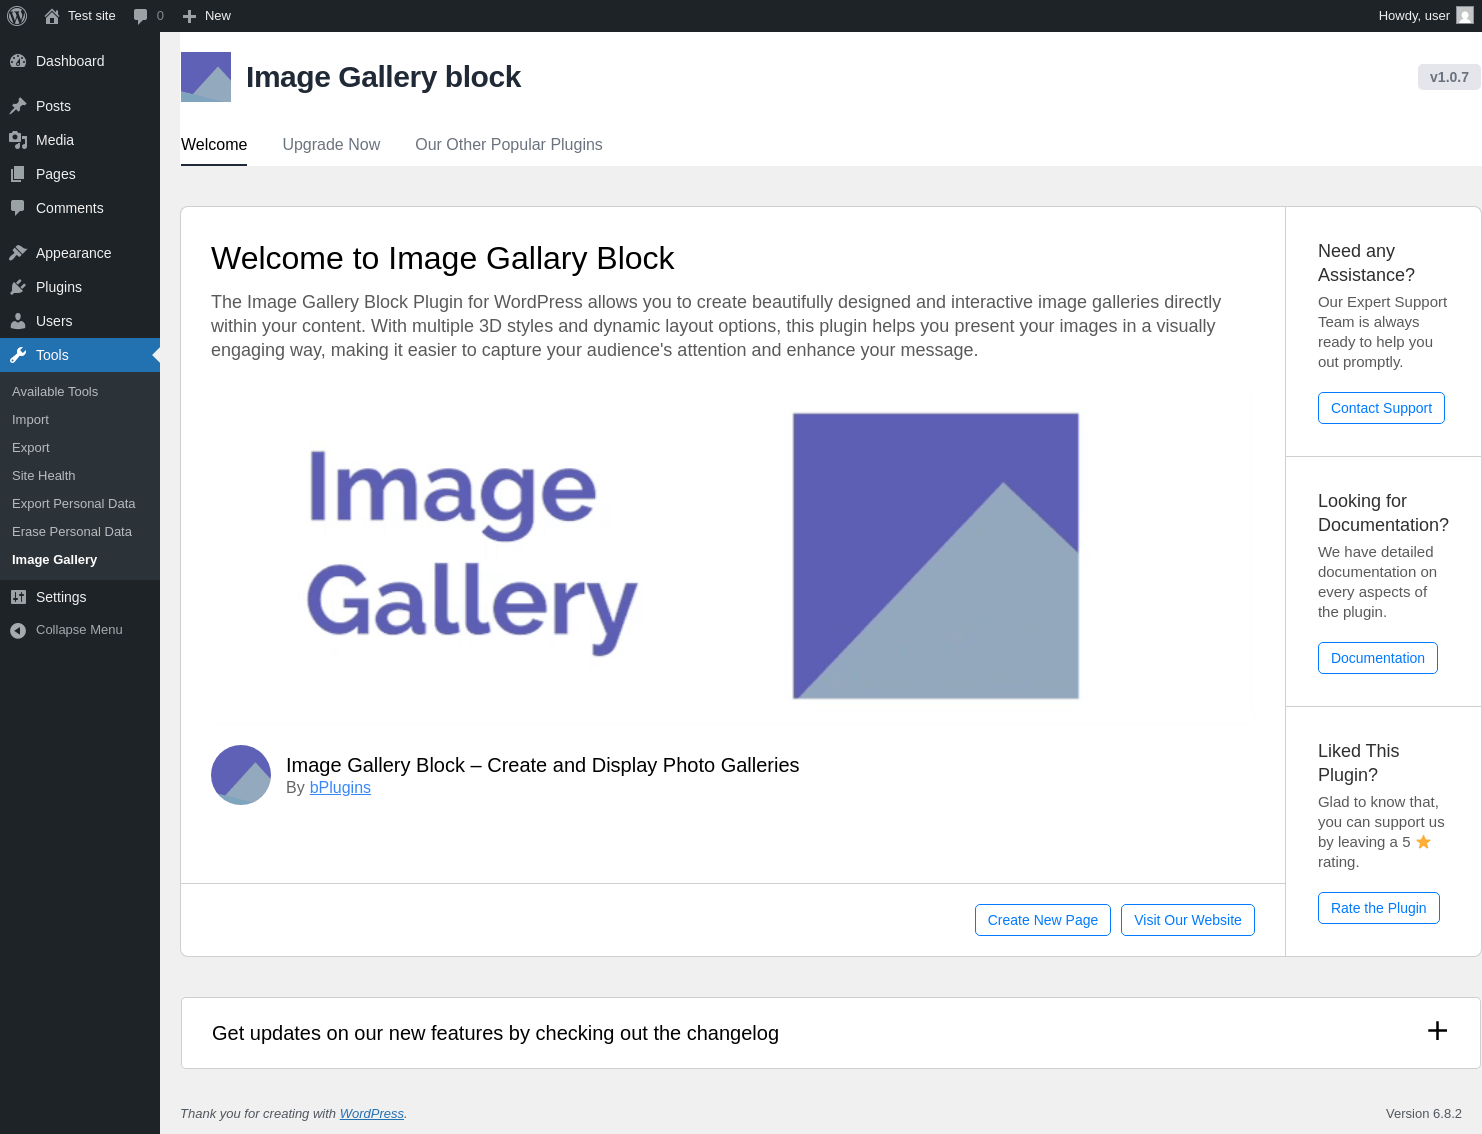Click the Documentation button

click(x=1378, y=658)
